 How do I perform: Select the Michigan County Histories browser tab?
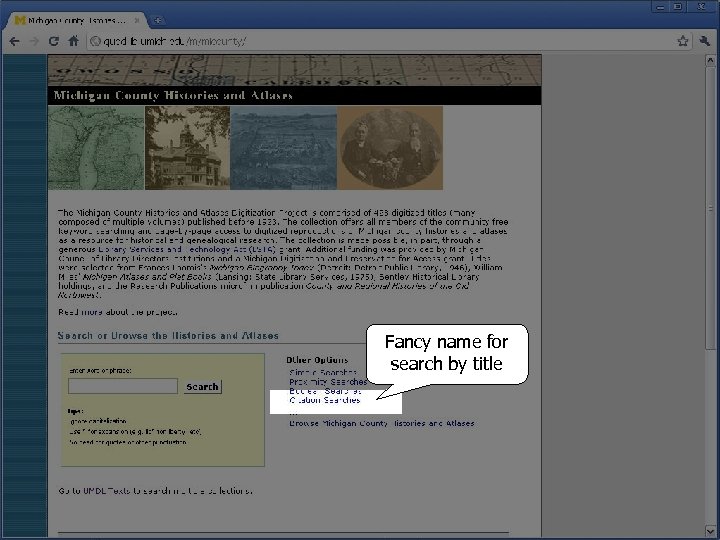coord(76,21)
